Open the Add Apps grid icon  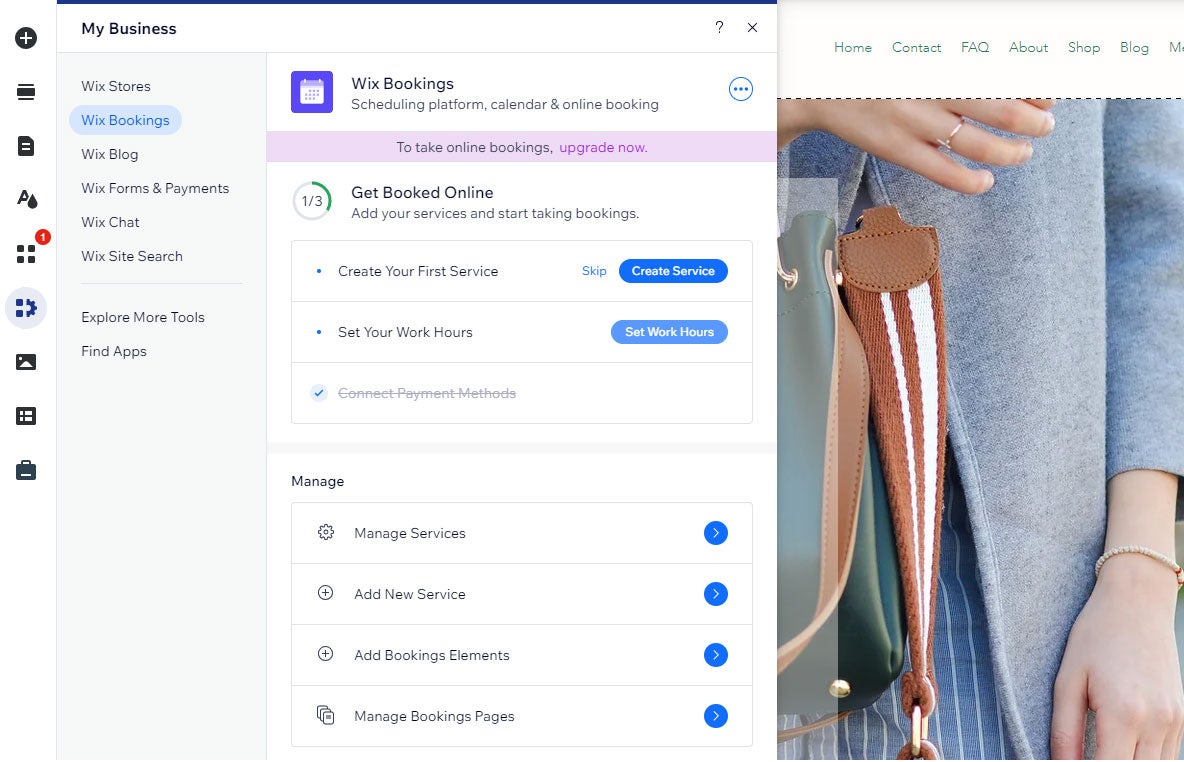(26, 254)
